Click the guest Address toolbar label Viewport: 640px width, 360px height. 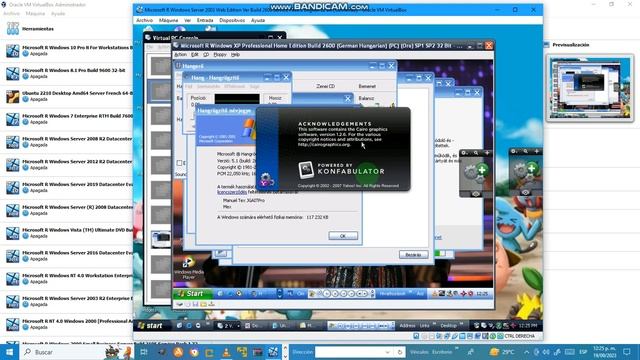coord(407,325)
